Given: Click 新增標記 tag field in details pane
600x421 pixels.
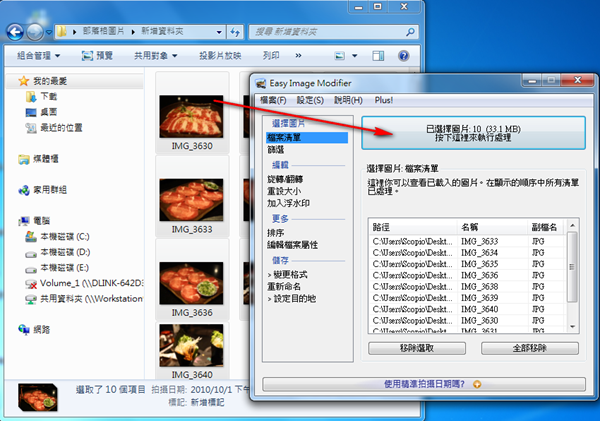Looking at the screenshot, I should [x=208, y=403].
